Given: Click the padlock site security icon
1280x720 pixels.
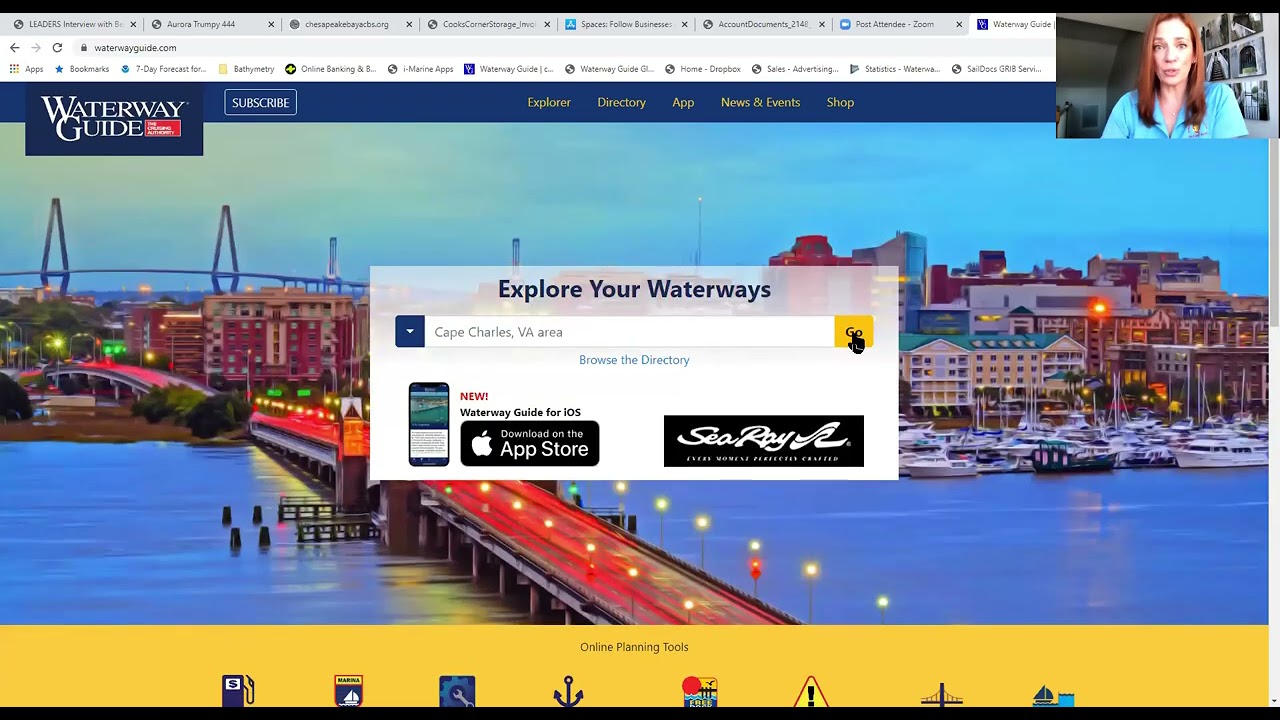Looking at the screenshot, I should (84, 48).
